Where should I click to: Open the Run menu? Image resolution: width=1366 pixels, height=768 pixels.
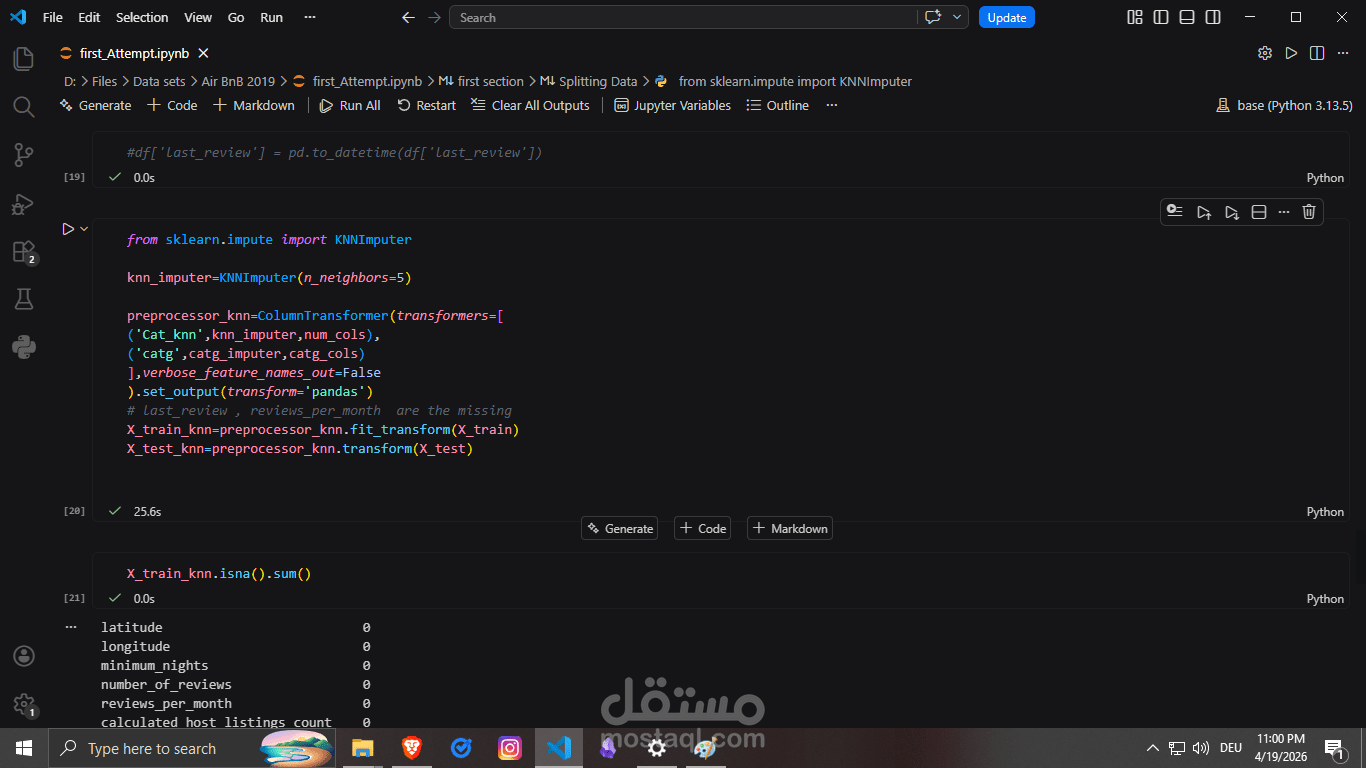click(x=271, y=17)
